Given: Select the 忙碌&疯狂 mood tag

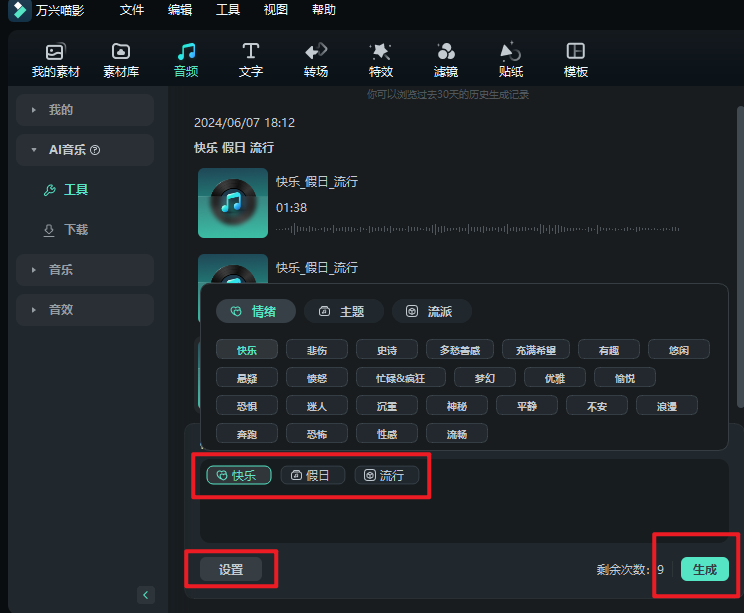Looking at the screenshot, I should tap(401, 378).
